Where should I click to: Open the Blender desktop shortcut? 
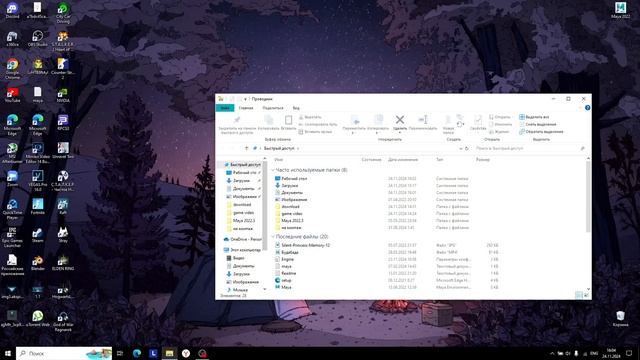click(x=38, y=262)
